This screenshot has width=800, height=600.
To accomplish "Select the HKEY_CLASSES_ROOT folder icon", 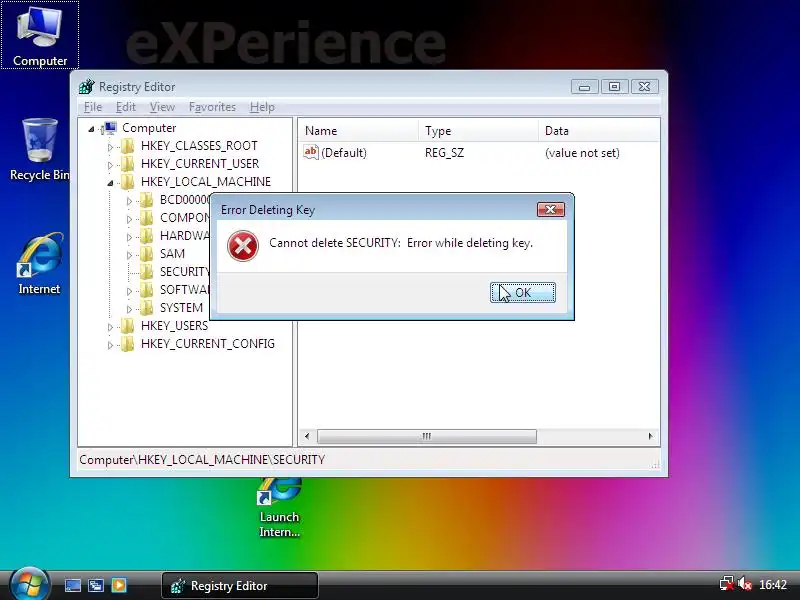I will (x=128, y=146).
